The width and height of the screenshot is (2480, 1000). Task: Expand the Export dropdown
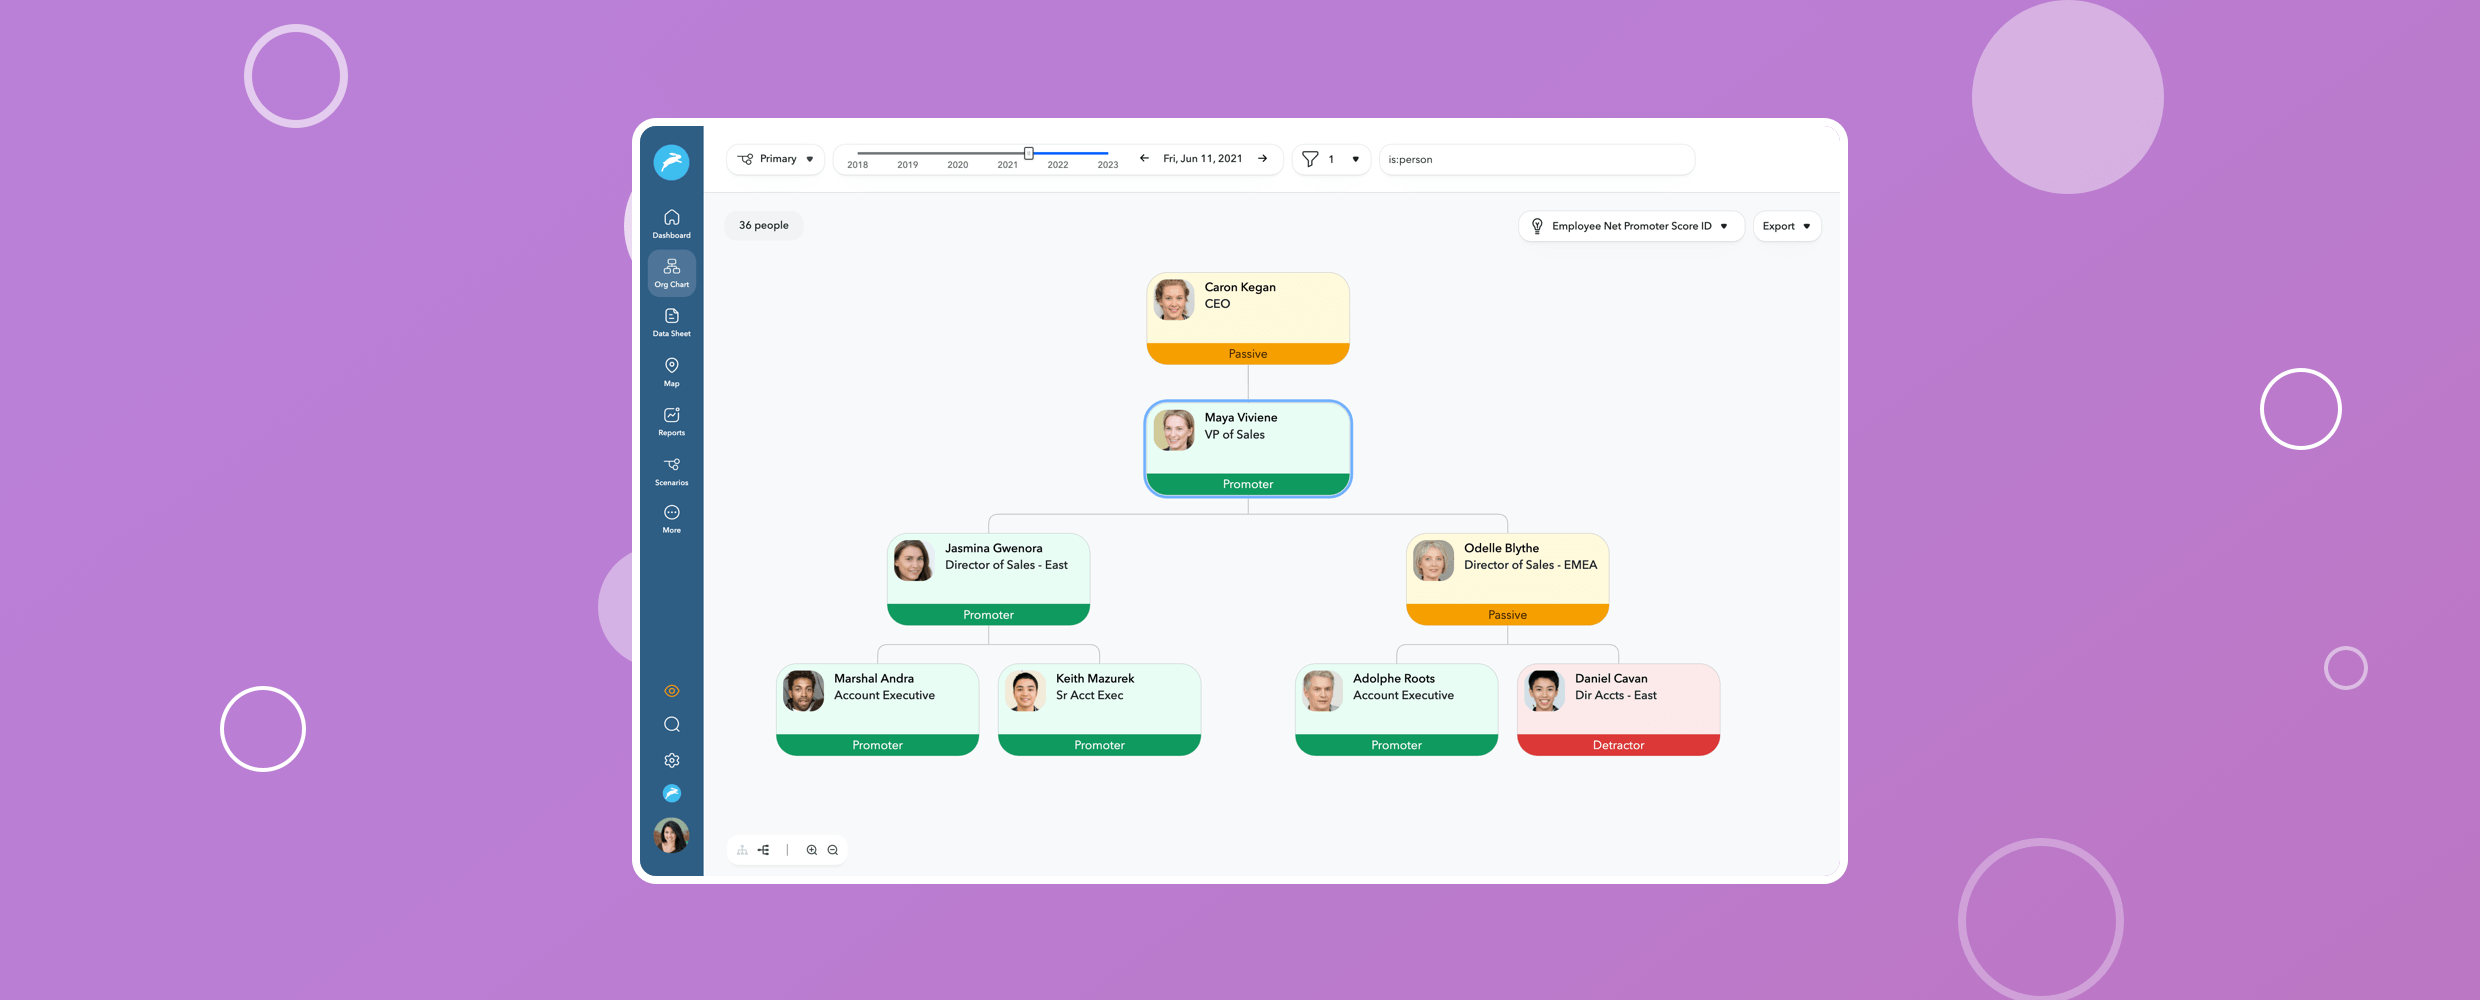[x=1786, y=226]
